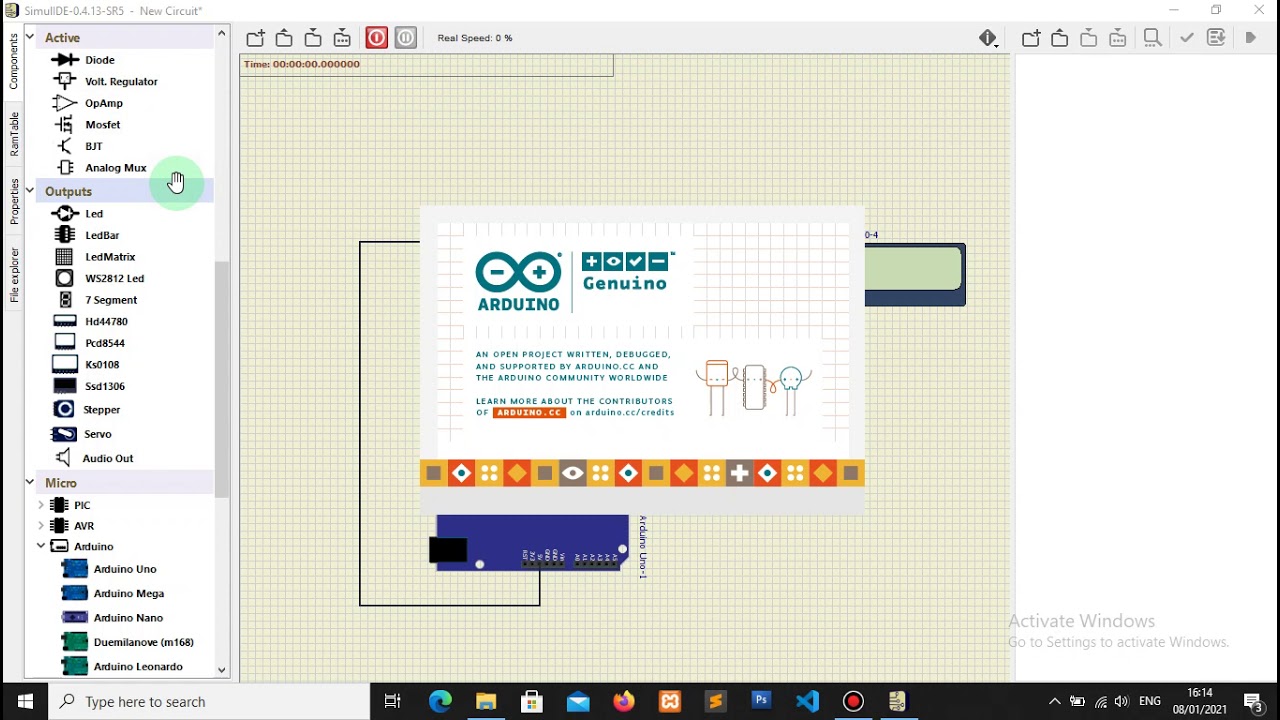The width and height of the screenshot is (1280, 720).
Task: Click the component list vertical scrollbar
Action: (222, 380)
